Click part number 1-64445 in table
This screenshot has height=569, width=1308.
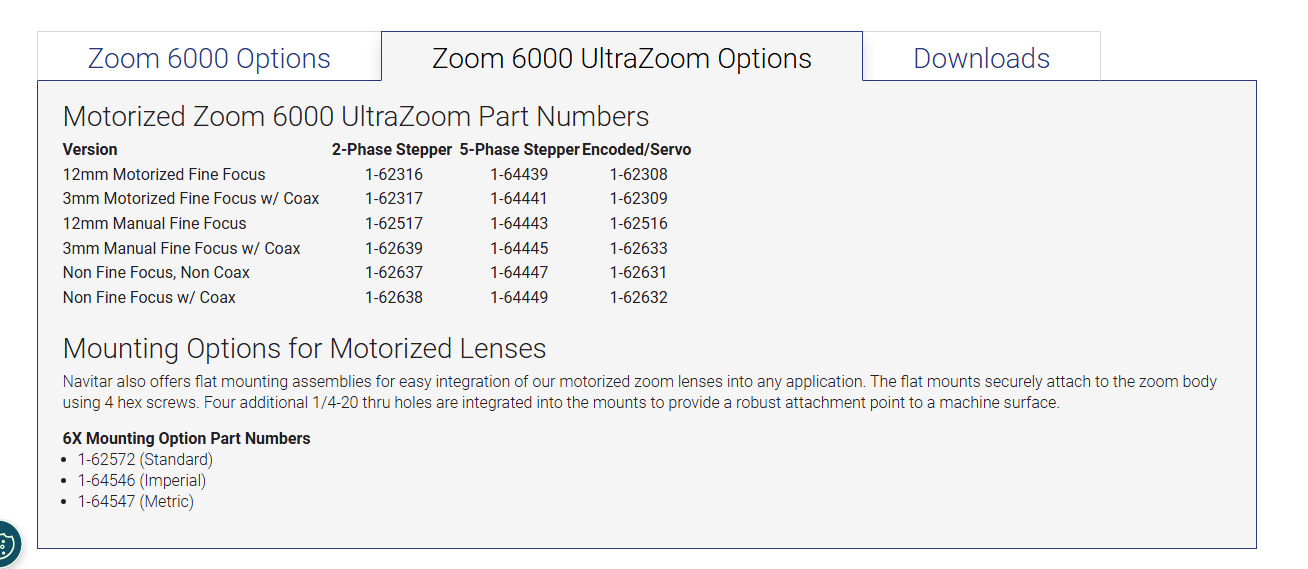[519, 248]
